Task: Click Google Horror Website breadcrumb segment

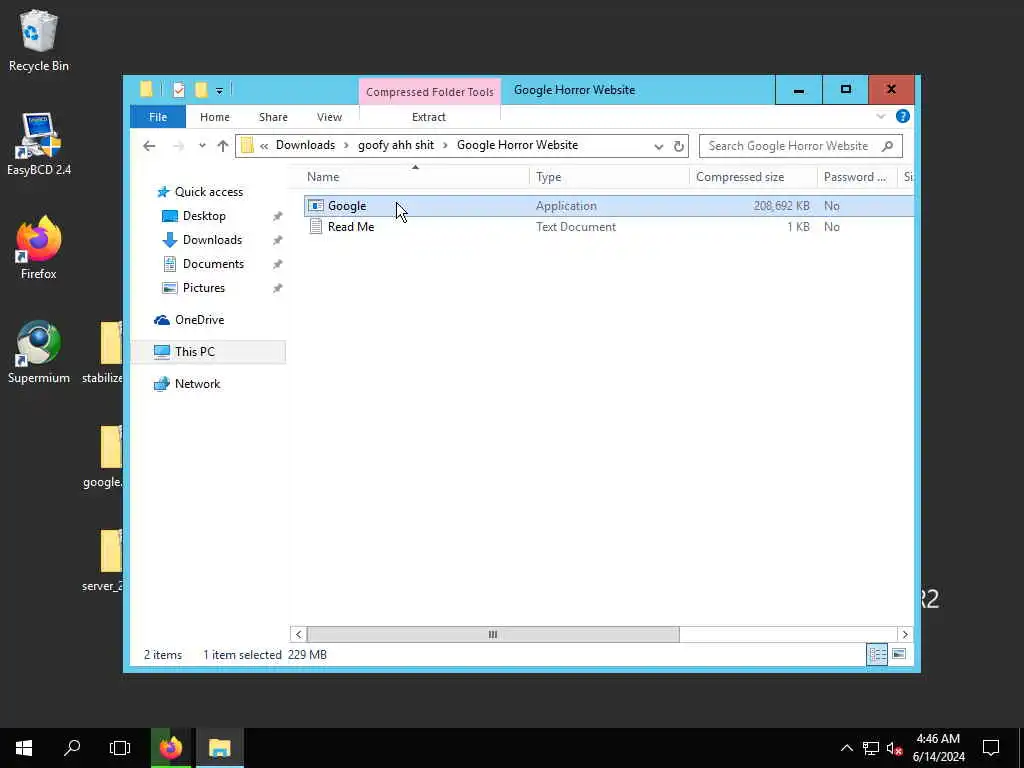Action: pyautogui.click(x=517, y=145)
